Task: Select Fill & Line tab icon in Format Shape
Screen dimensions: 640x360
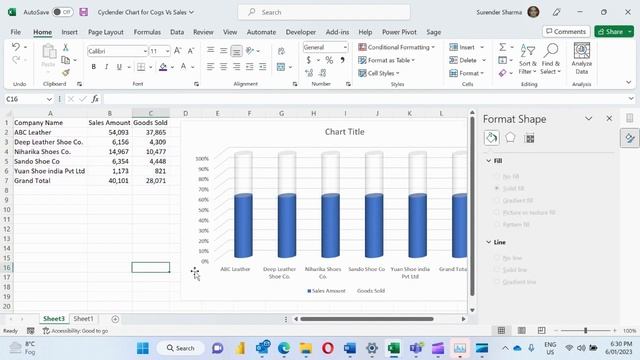Action: click(491, 138)
